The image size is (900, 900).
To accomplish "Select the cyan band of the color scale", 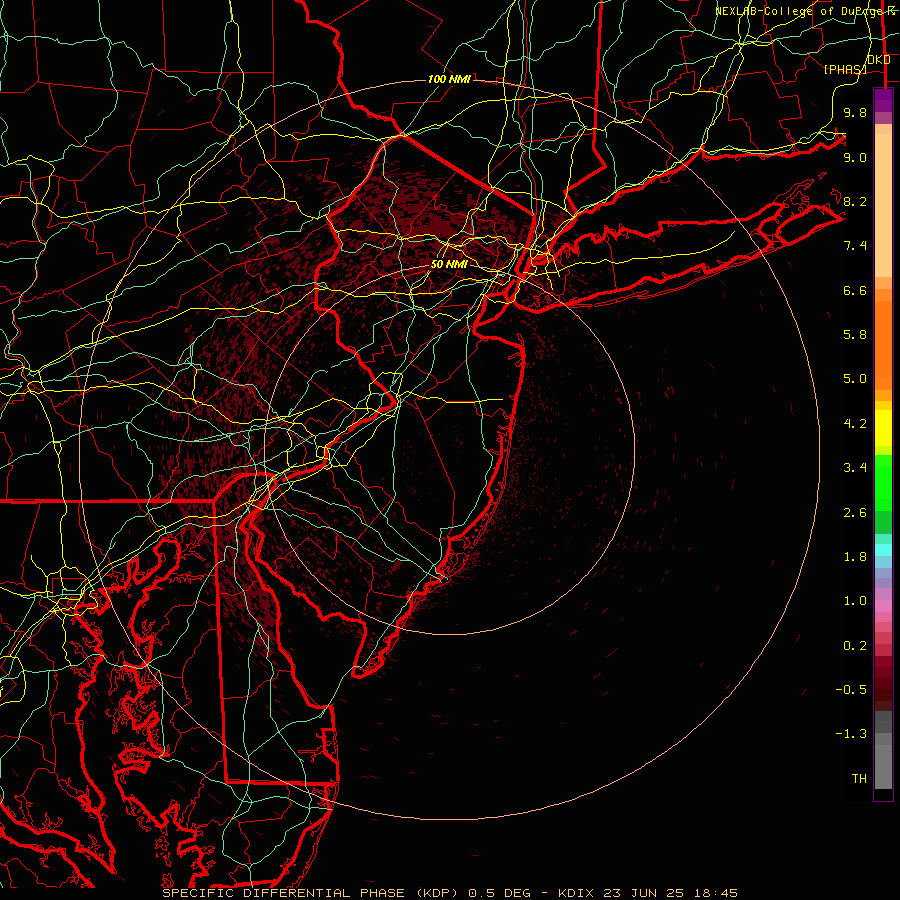I will [883, 550].
